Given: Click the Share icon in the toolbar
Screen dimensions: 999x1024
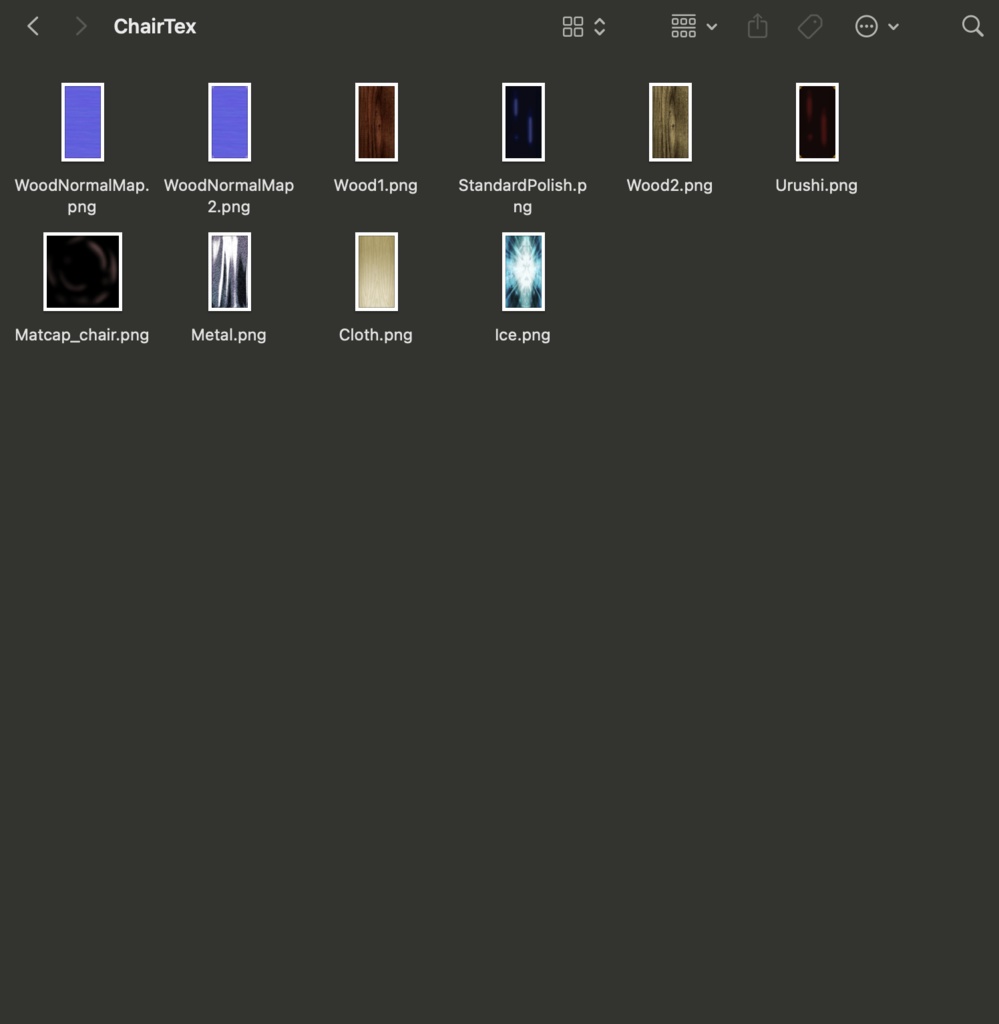Looking at the screenshot, I should pyautogui.click(x=757, y=26).
